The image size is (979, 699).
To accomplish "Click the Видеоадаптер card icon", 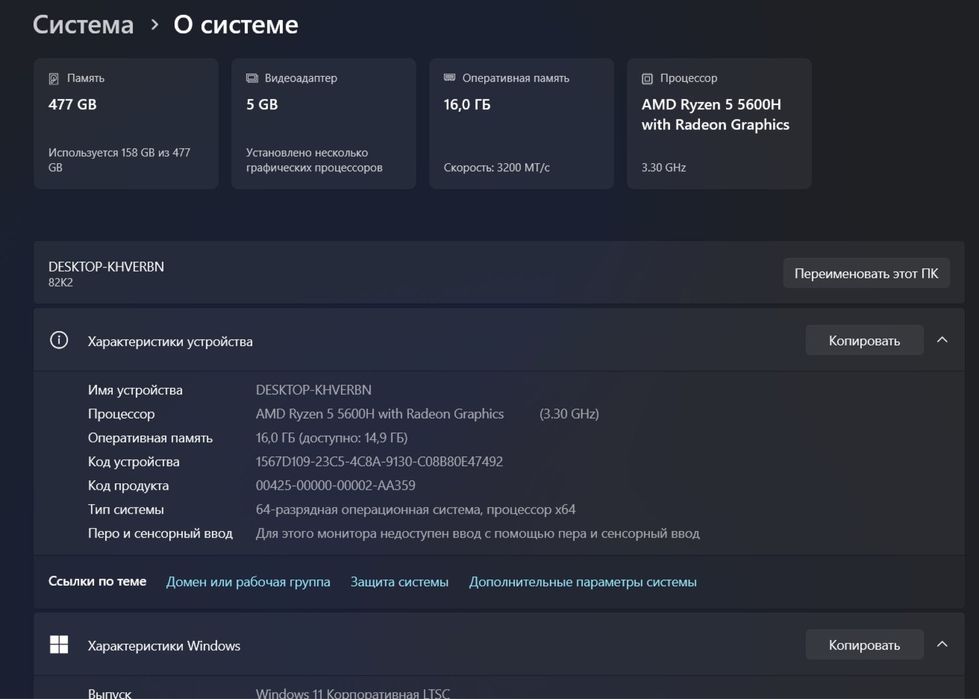I will 252,78.
